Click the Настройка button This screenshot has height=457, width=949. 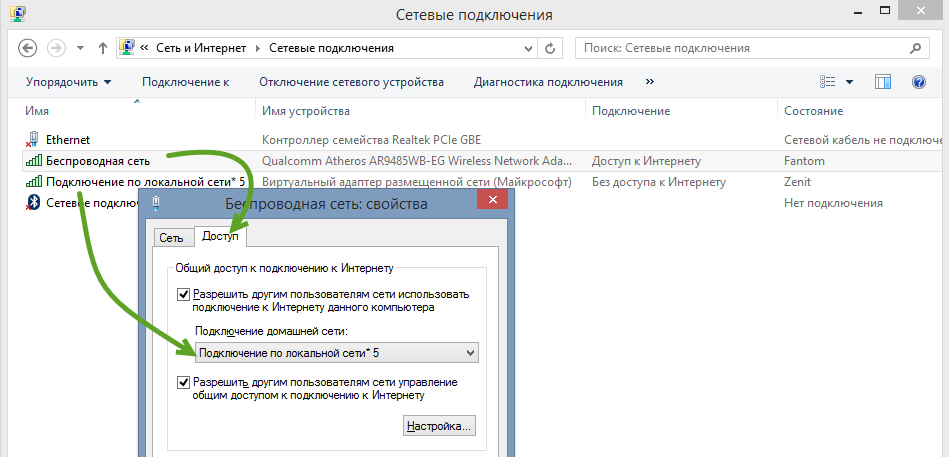(438, 427)
